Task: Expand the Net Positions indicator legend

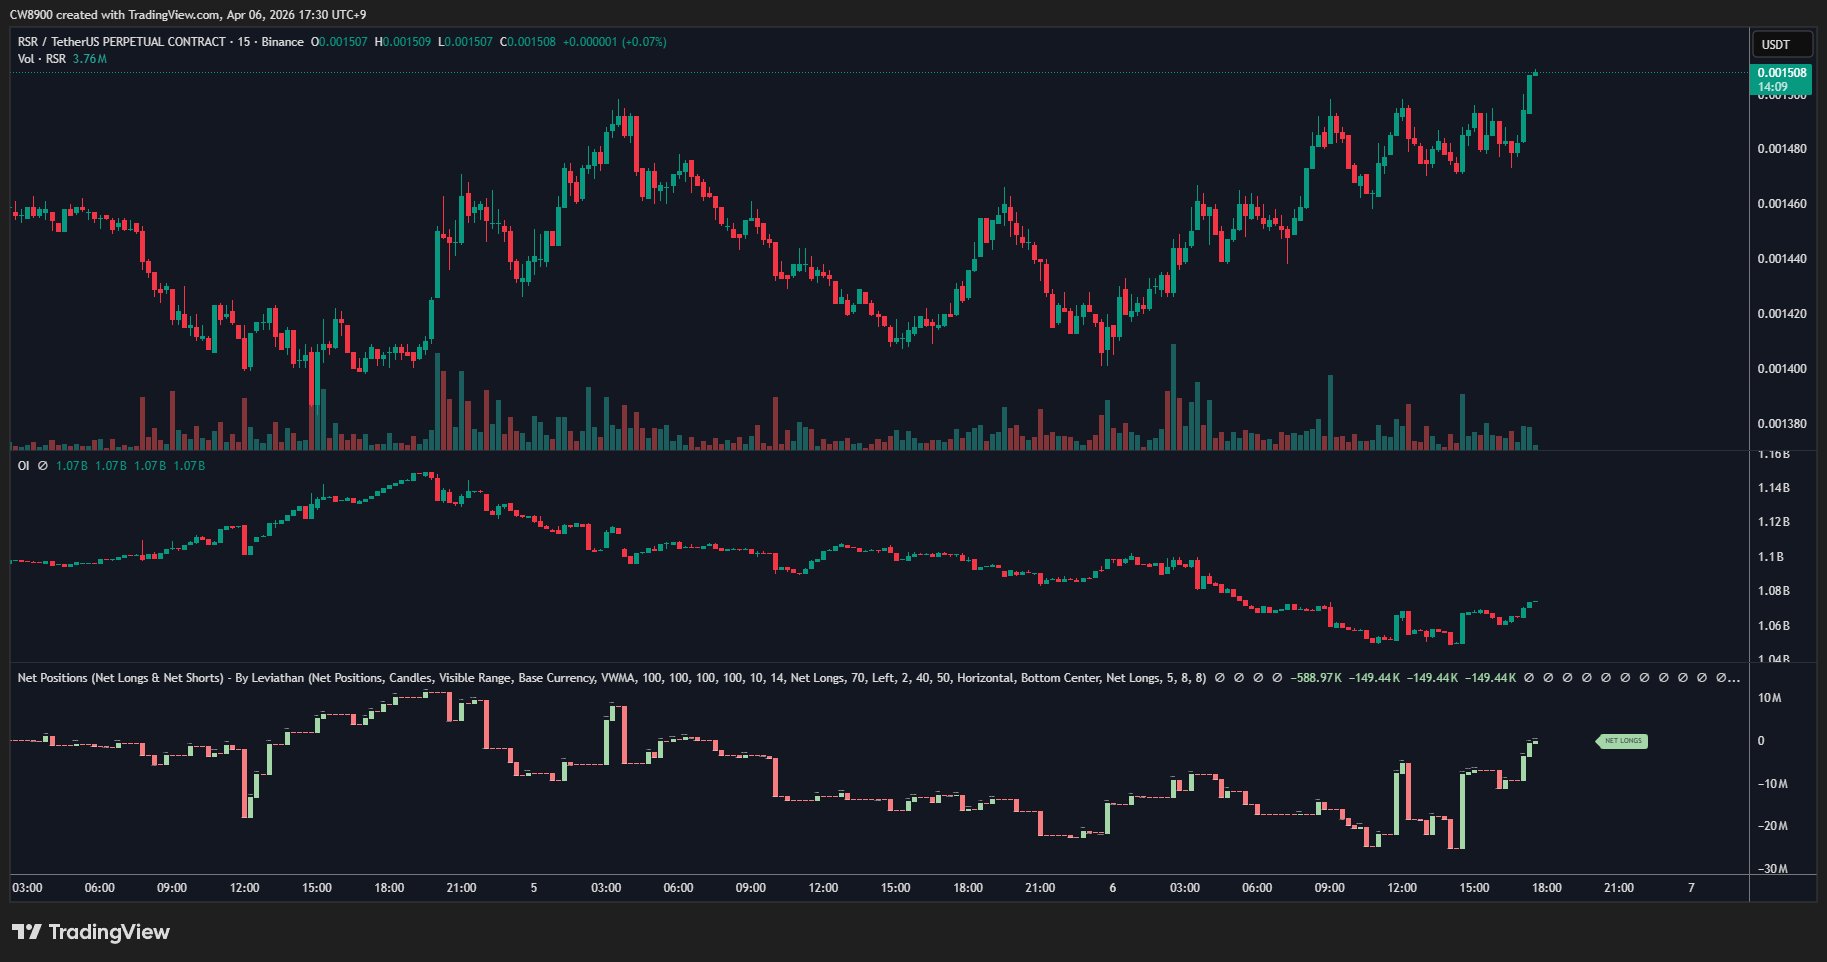Action: (x=1726, y=678)
